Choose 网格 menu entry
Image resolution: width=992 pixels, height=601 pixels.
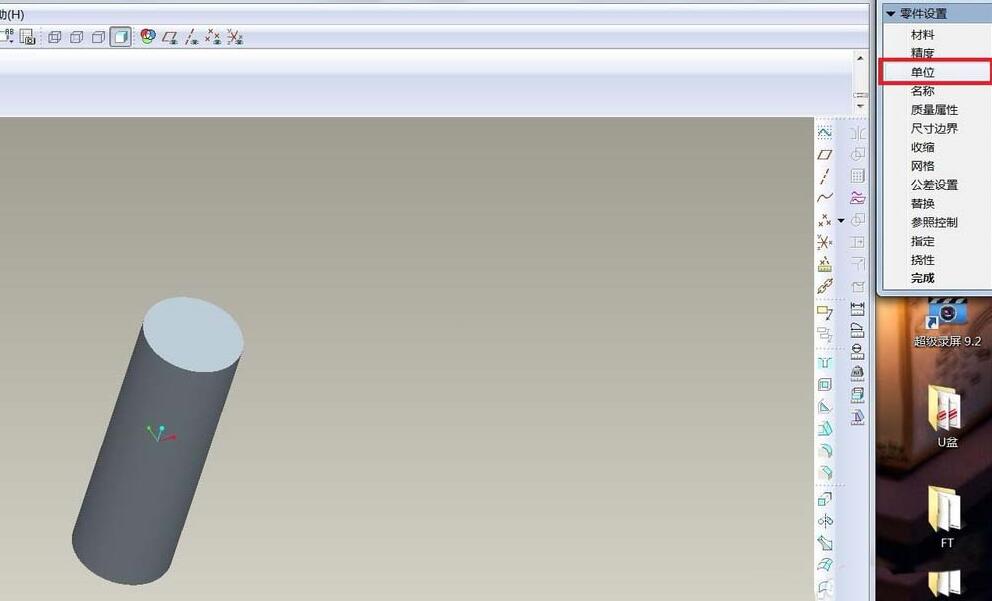[x=922, y=166]
